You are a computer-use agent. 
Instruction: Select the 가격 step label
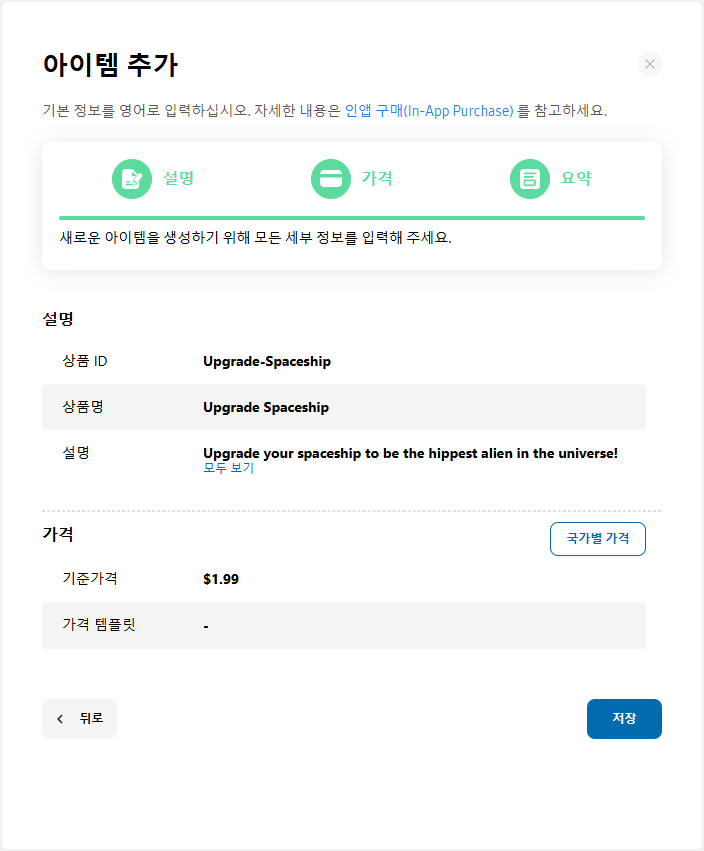point(377,178)
